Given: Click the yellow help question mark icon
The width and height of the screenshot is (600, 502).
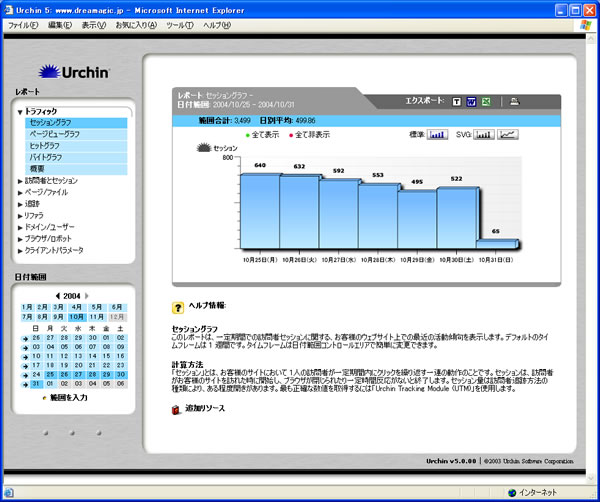Looking at the screenshot, I should [x=178, y=308].
